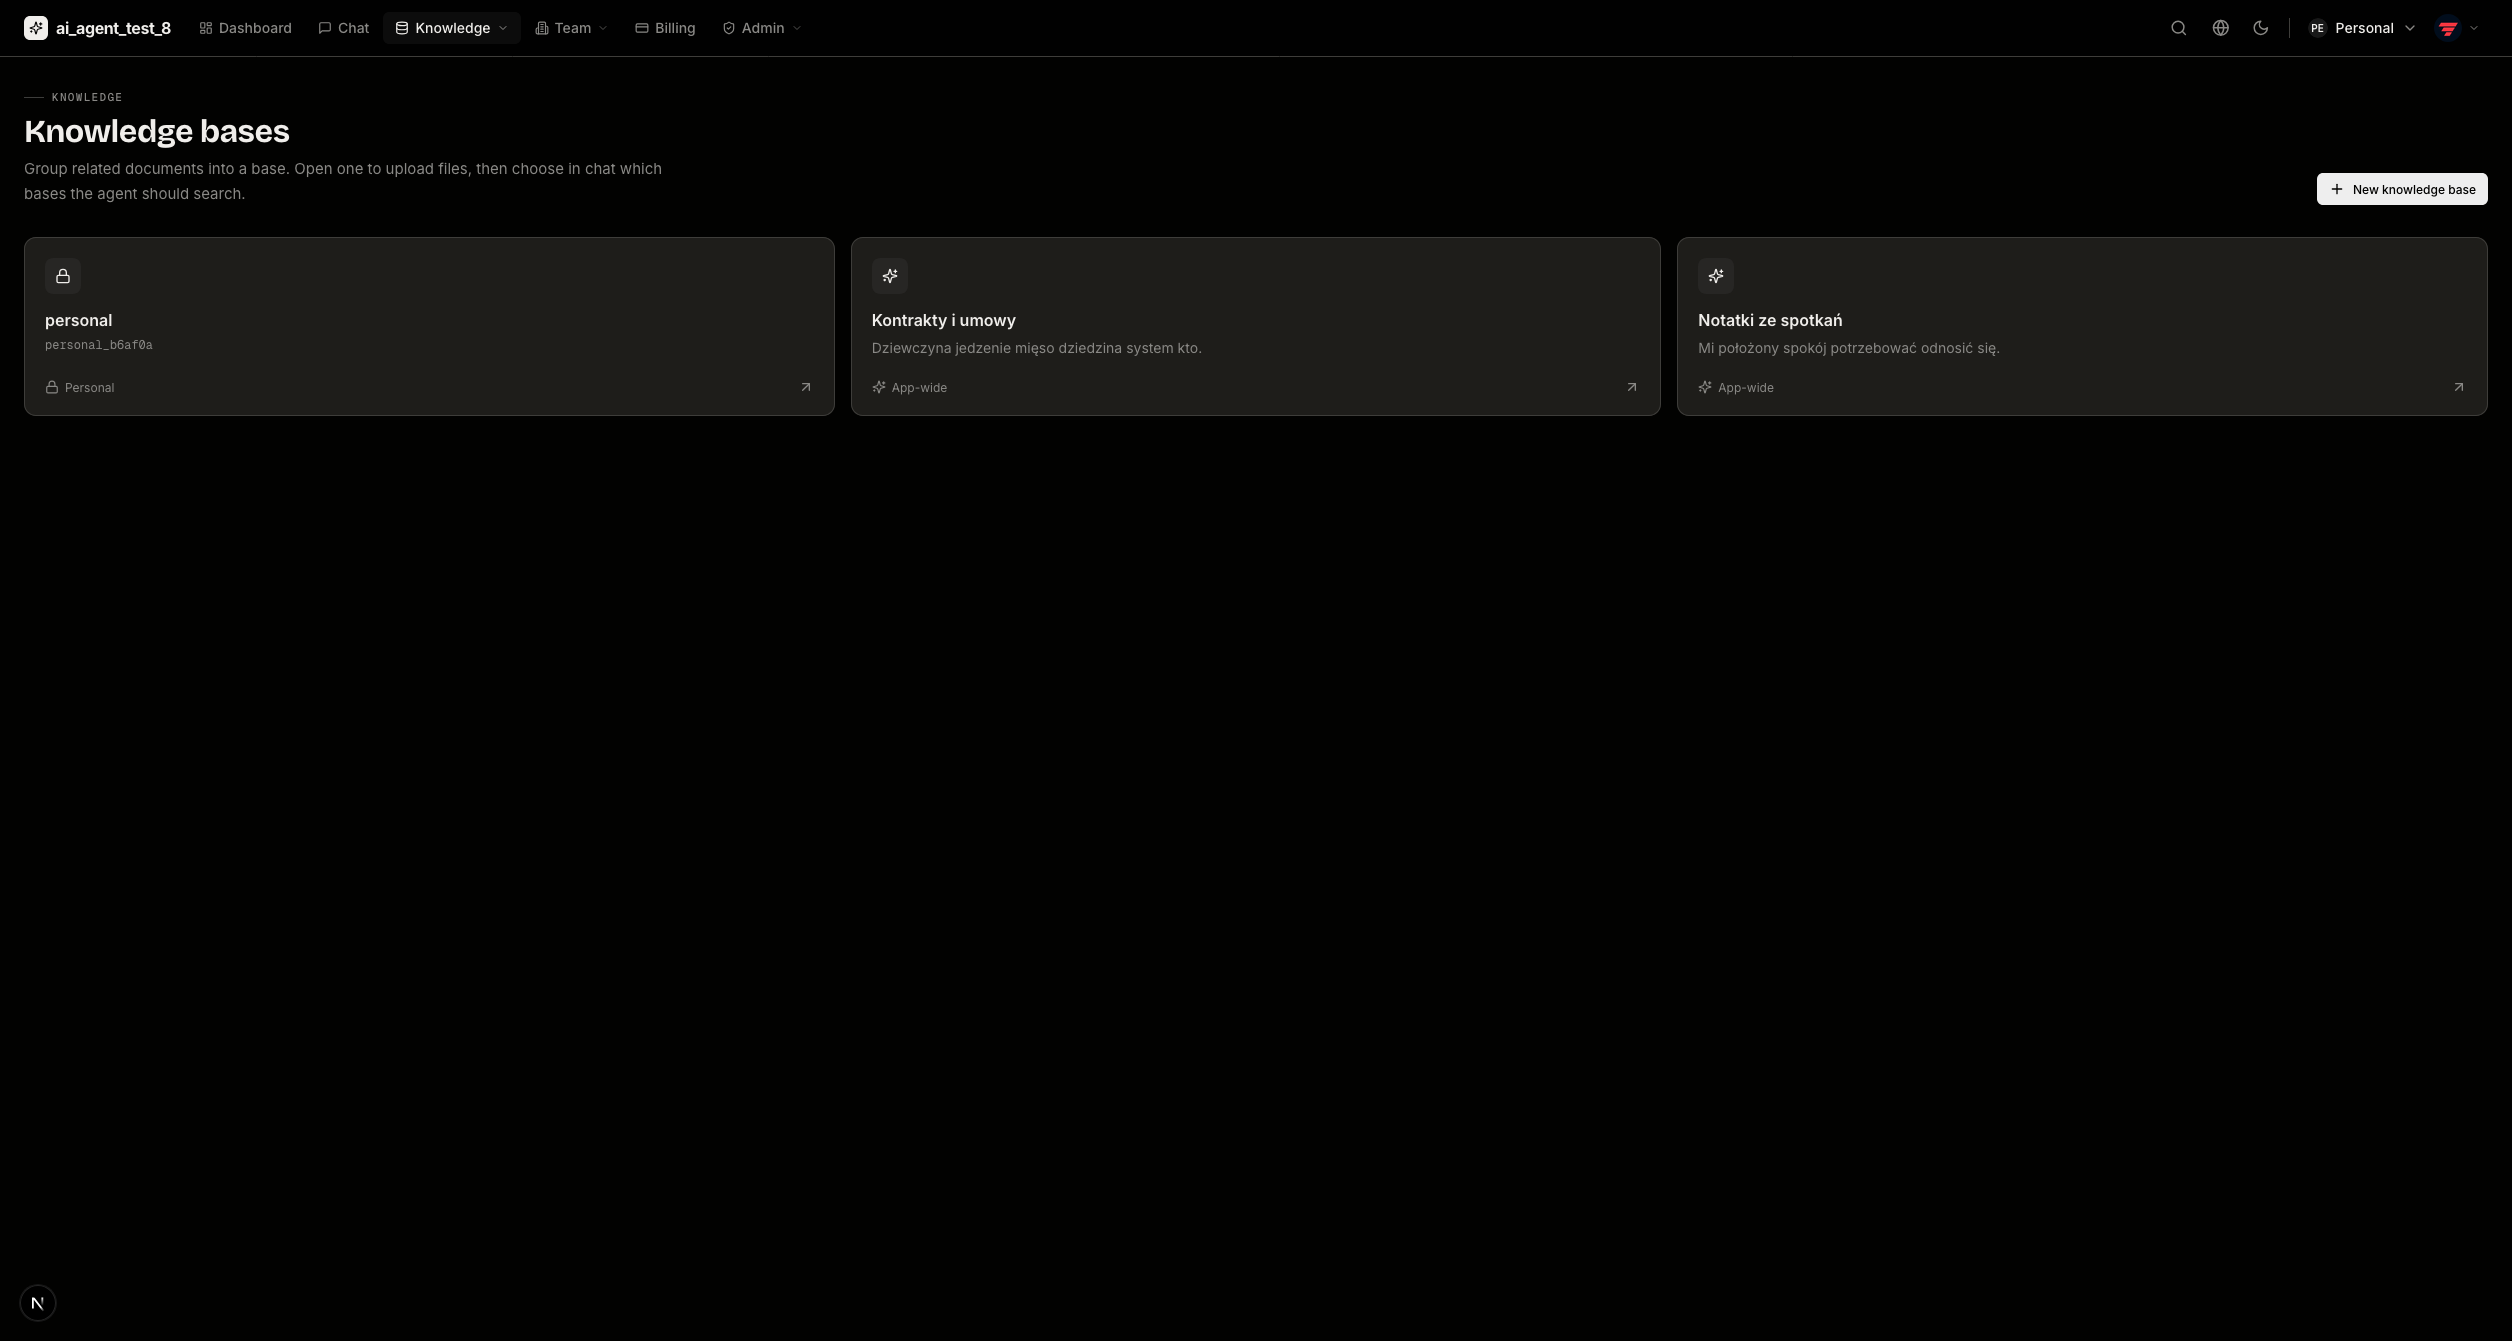
Task: Click the PE avatar badge
Action: 2317,28
